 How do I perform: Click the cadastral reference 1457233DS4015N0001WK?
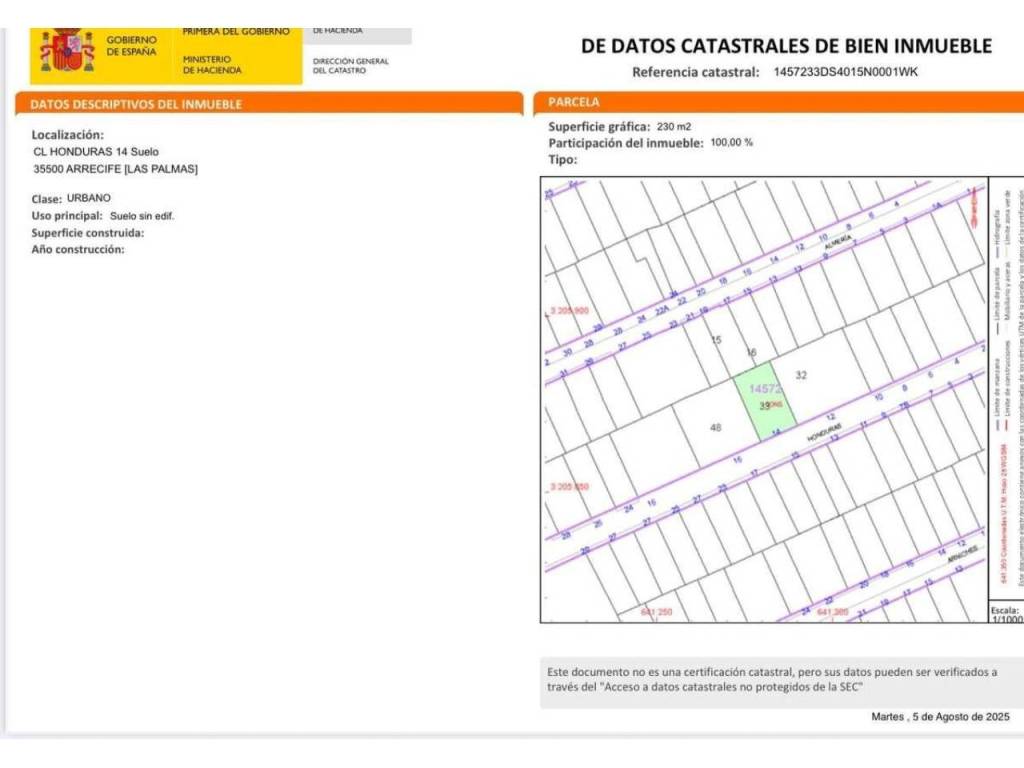point(845,72)
